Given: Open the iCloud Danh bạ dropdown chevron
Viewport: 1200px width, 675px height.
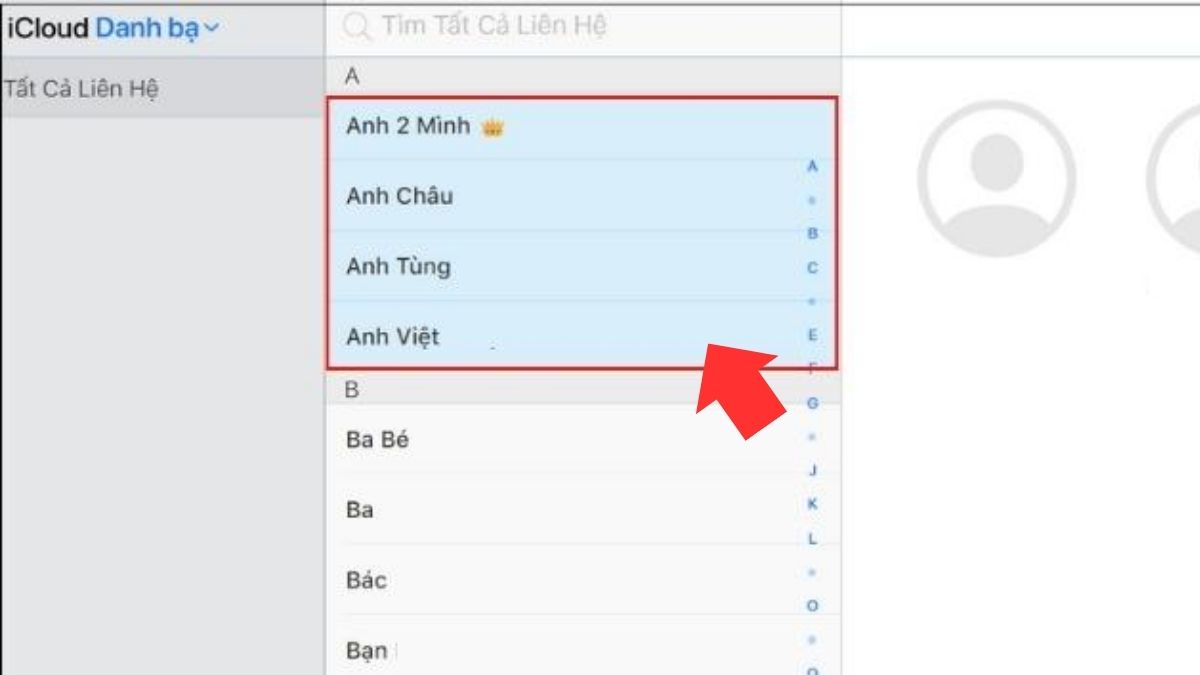Looking at the screenshot, I should (210, 29).
